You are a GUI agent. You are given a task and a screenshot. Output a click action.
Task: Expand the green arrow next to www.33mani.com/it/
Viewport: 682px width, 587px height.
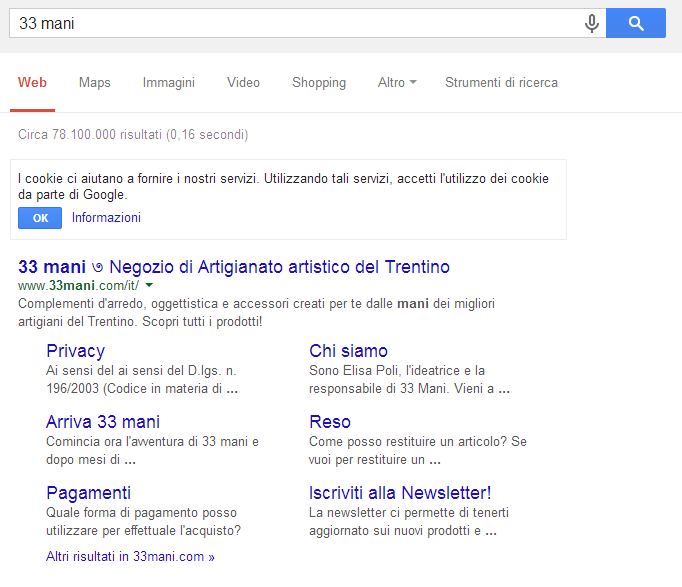tap(149, 285)
